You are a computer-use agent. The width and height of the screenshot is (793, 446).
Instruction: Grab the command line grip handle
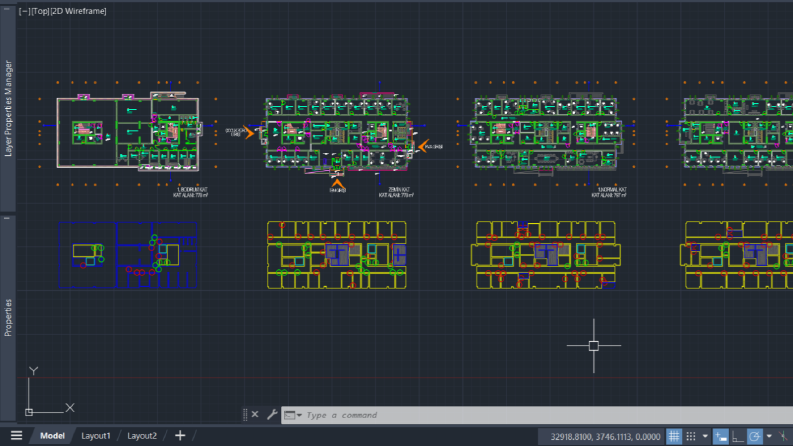point(245,415)
